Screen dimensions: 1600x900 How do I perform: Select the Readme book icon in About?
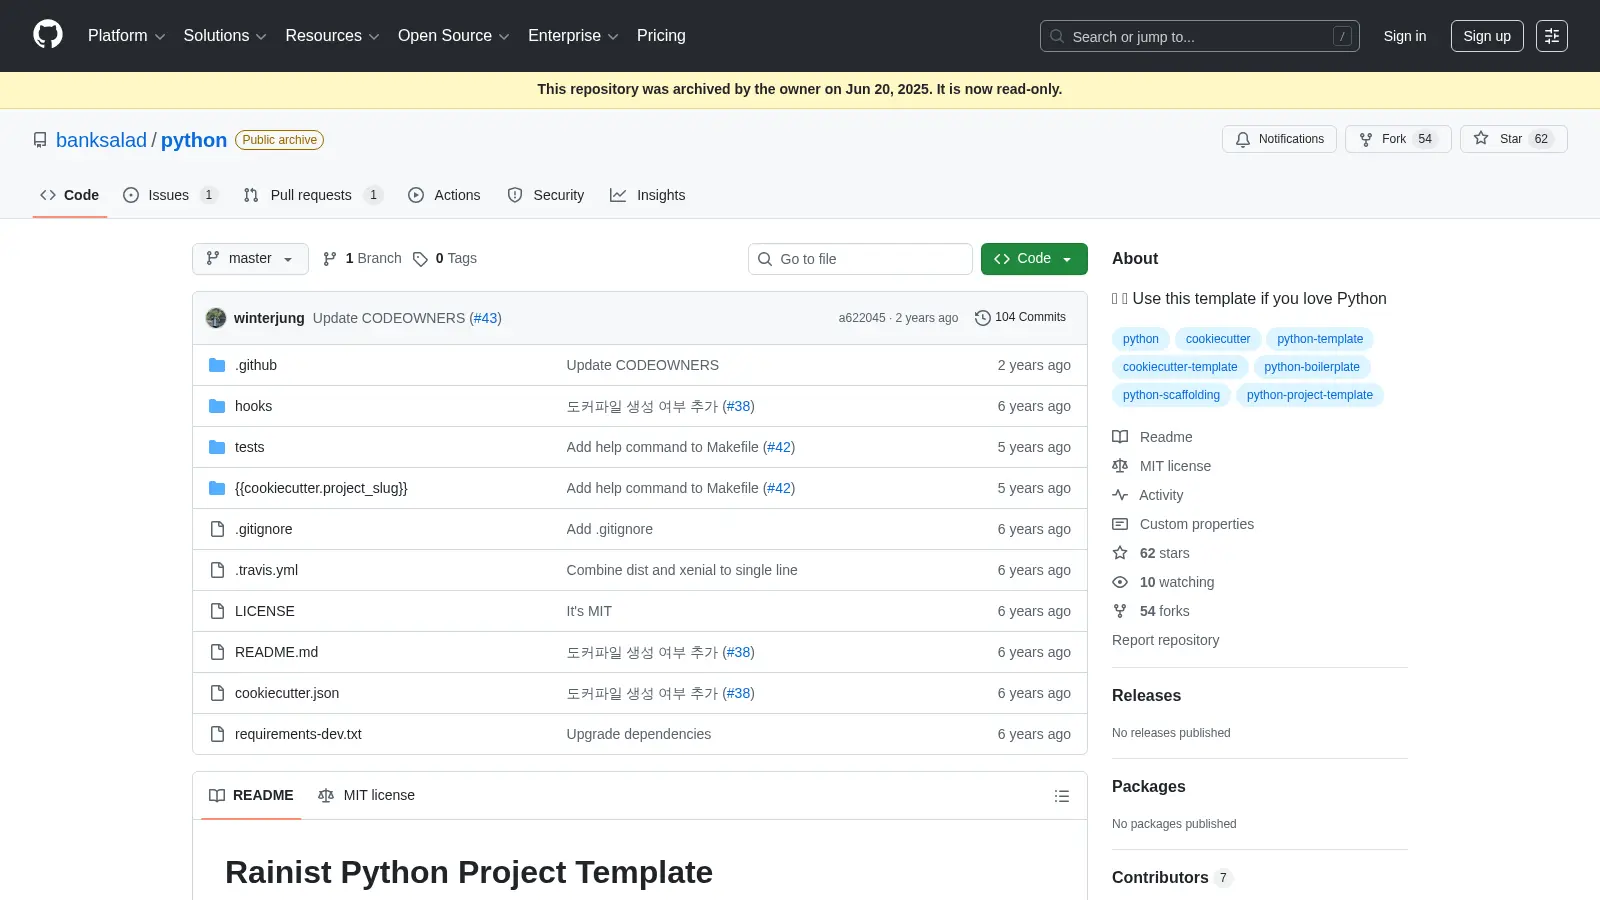coord(1120,437)
